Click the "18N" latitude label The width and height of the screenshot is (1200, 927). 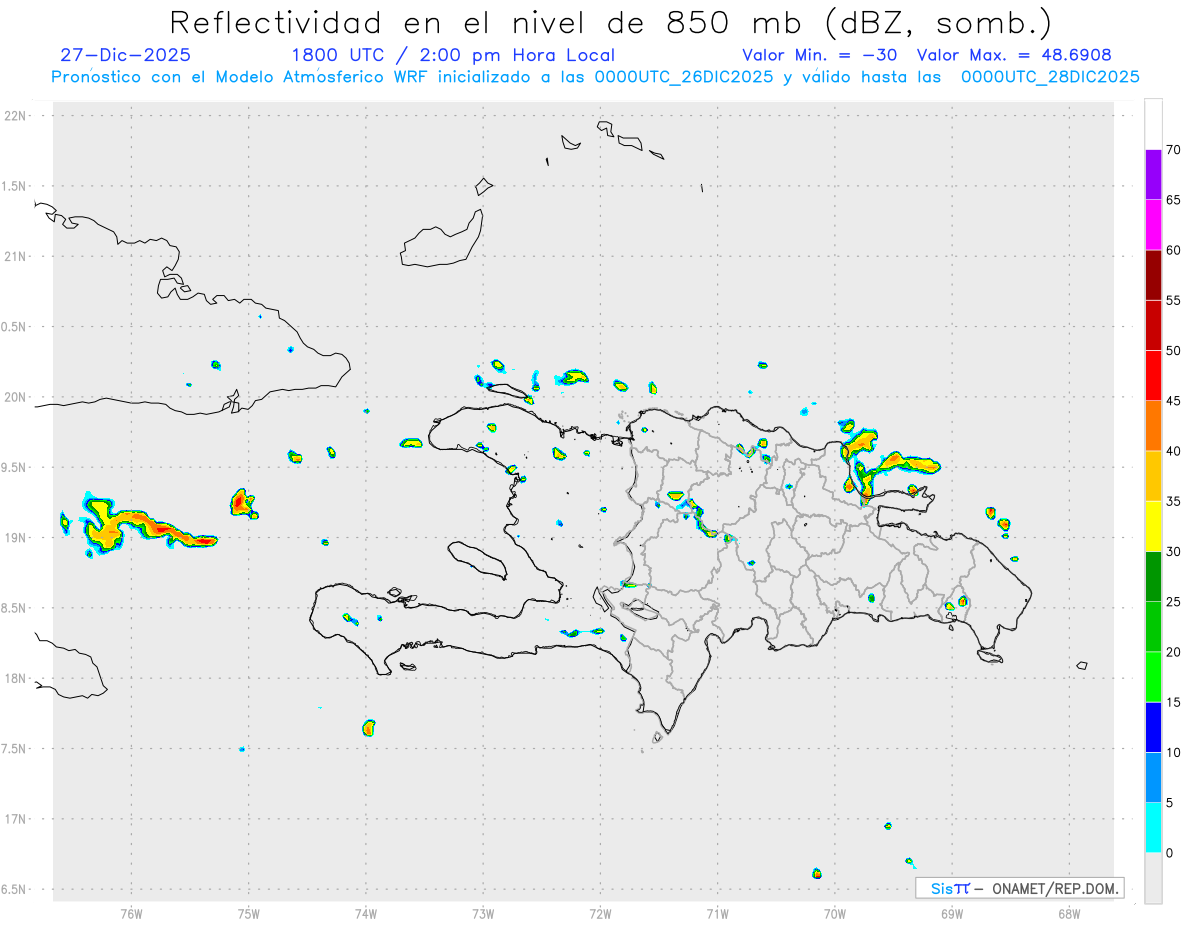click(x=17, y=679)
